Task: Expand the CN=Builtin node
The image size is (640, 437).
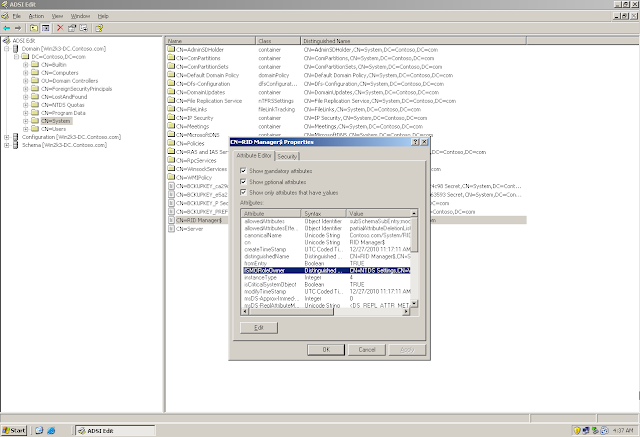Action: pyautogui.click(x=26, y=65)
